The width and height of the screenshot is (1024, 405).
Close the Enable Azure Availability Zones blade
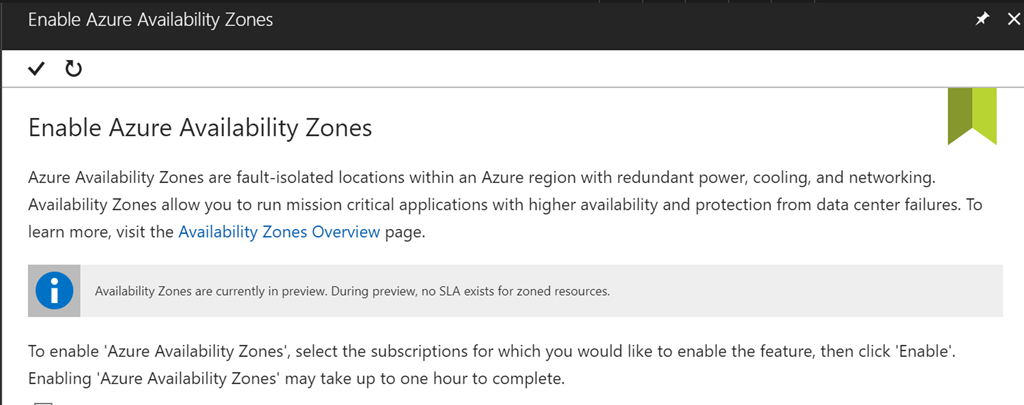(1012, 19)
